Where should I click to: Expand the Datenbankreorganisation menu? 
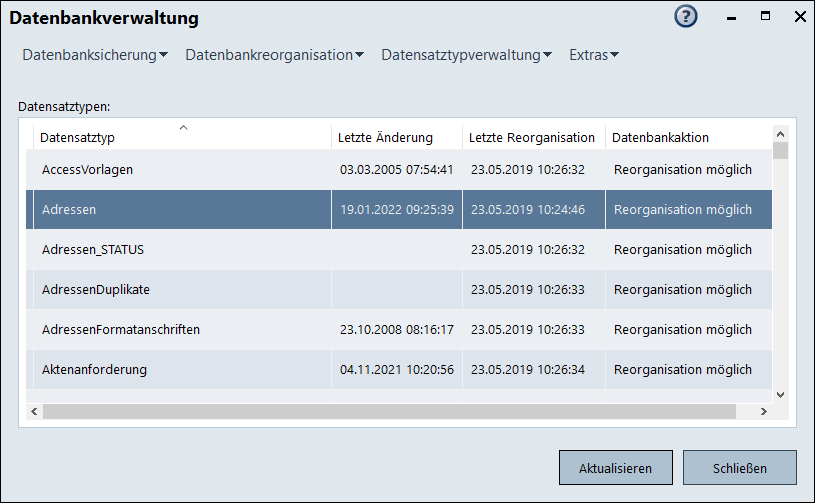tap(274, 55)
